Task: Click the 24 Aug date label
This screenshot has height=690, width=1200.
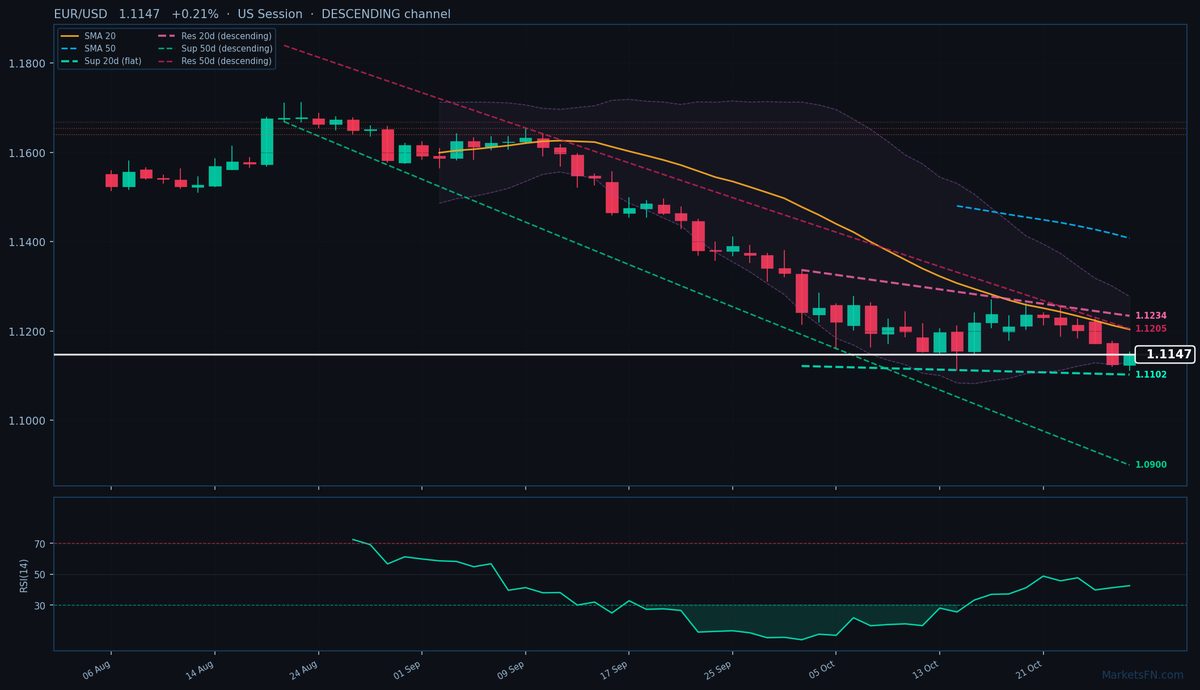Action: click(x=303, y=670)
